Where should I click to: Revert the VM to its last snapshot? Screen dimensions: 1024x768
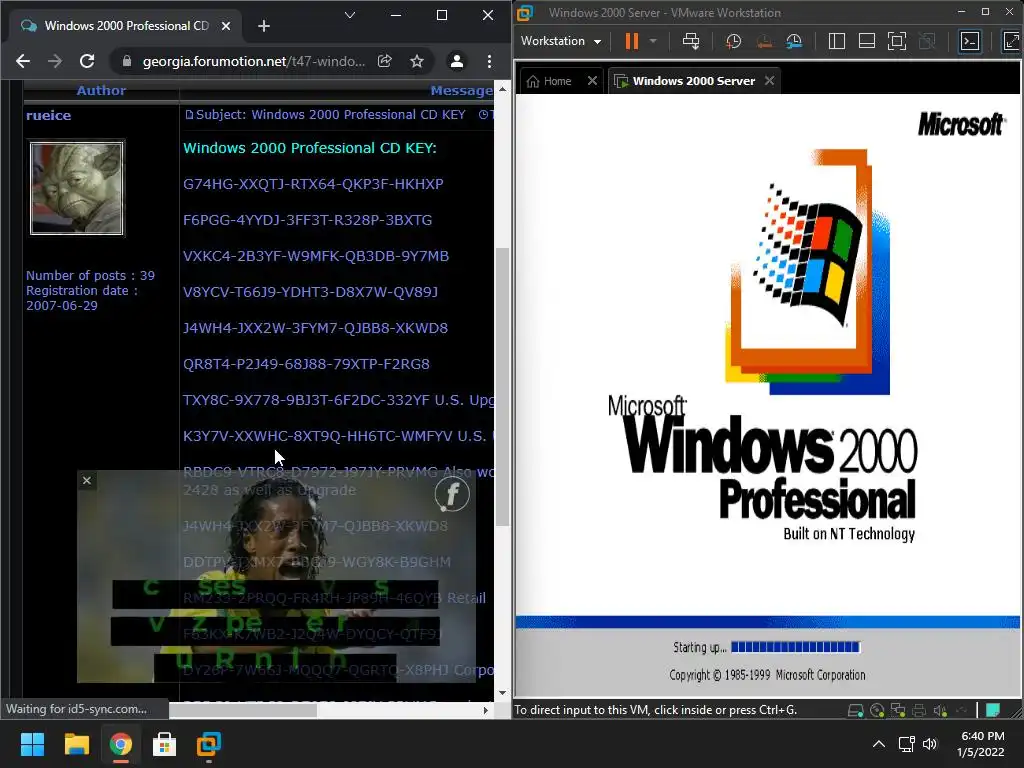tap(763, 41)
